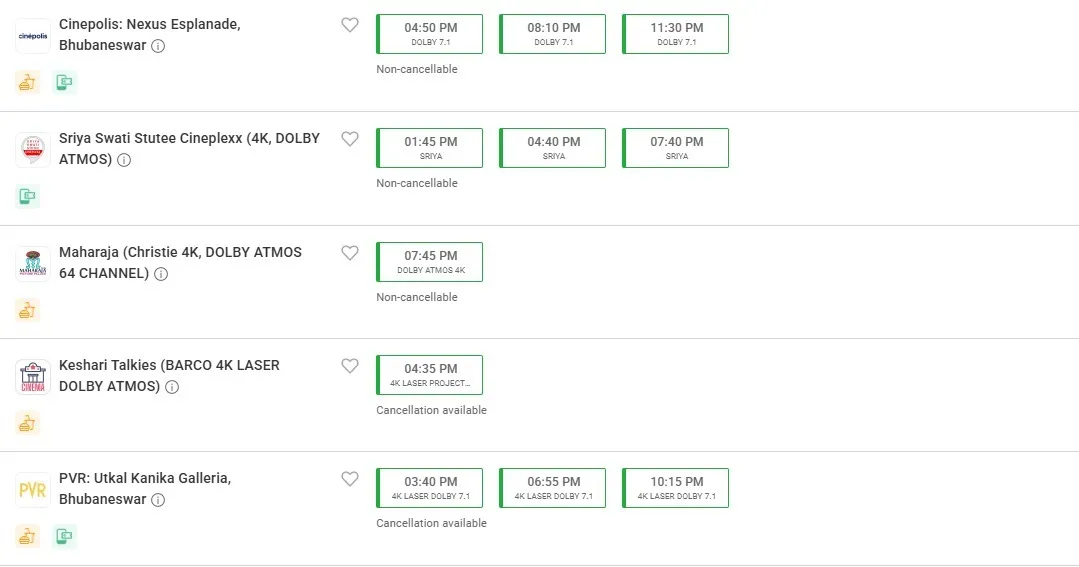Toggle the heart for Sriya Swati Stutee Cineplexx
Image resolution: width=1079 pixels, height=567 pixels.
[x=350, y=139]
